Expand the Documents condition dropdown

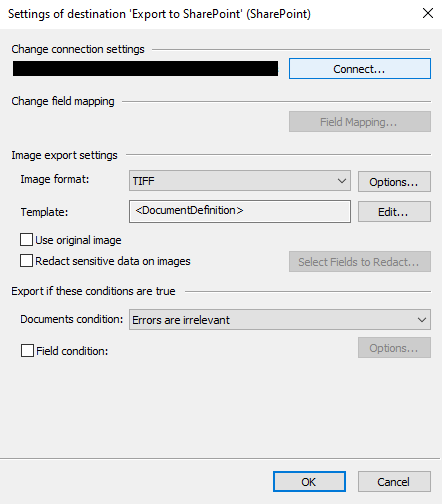[x=280, y=320]
